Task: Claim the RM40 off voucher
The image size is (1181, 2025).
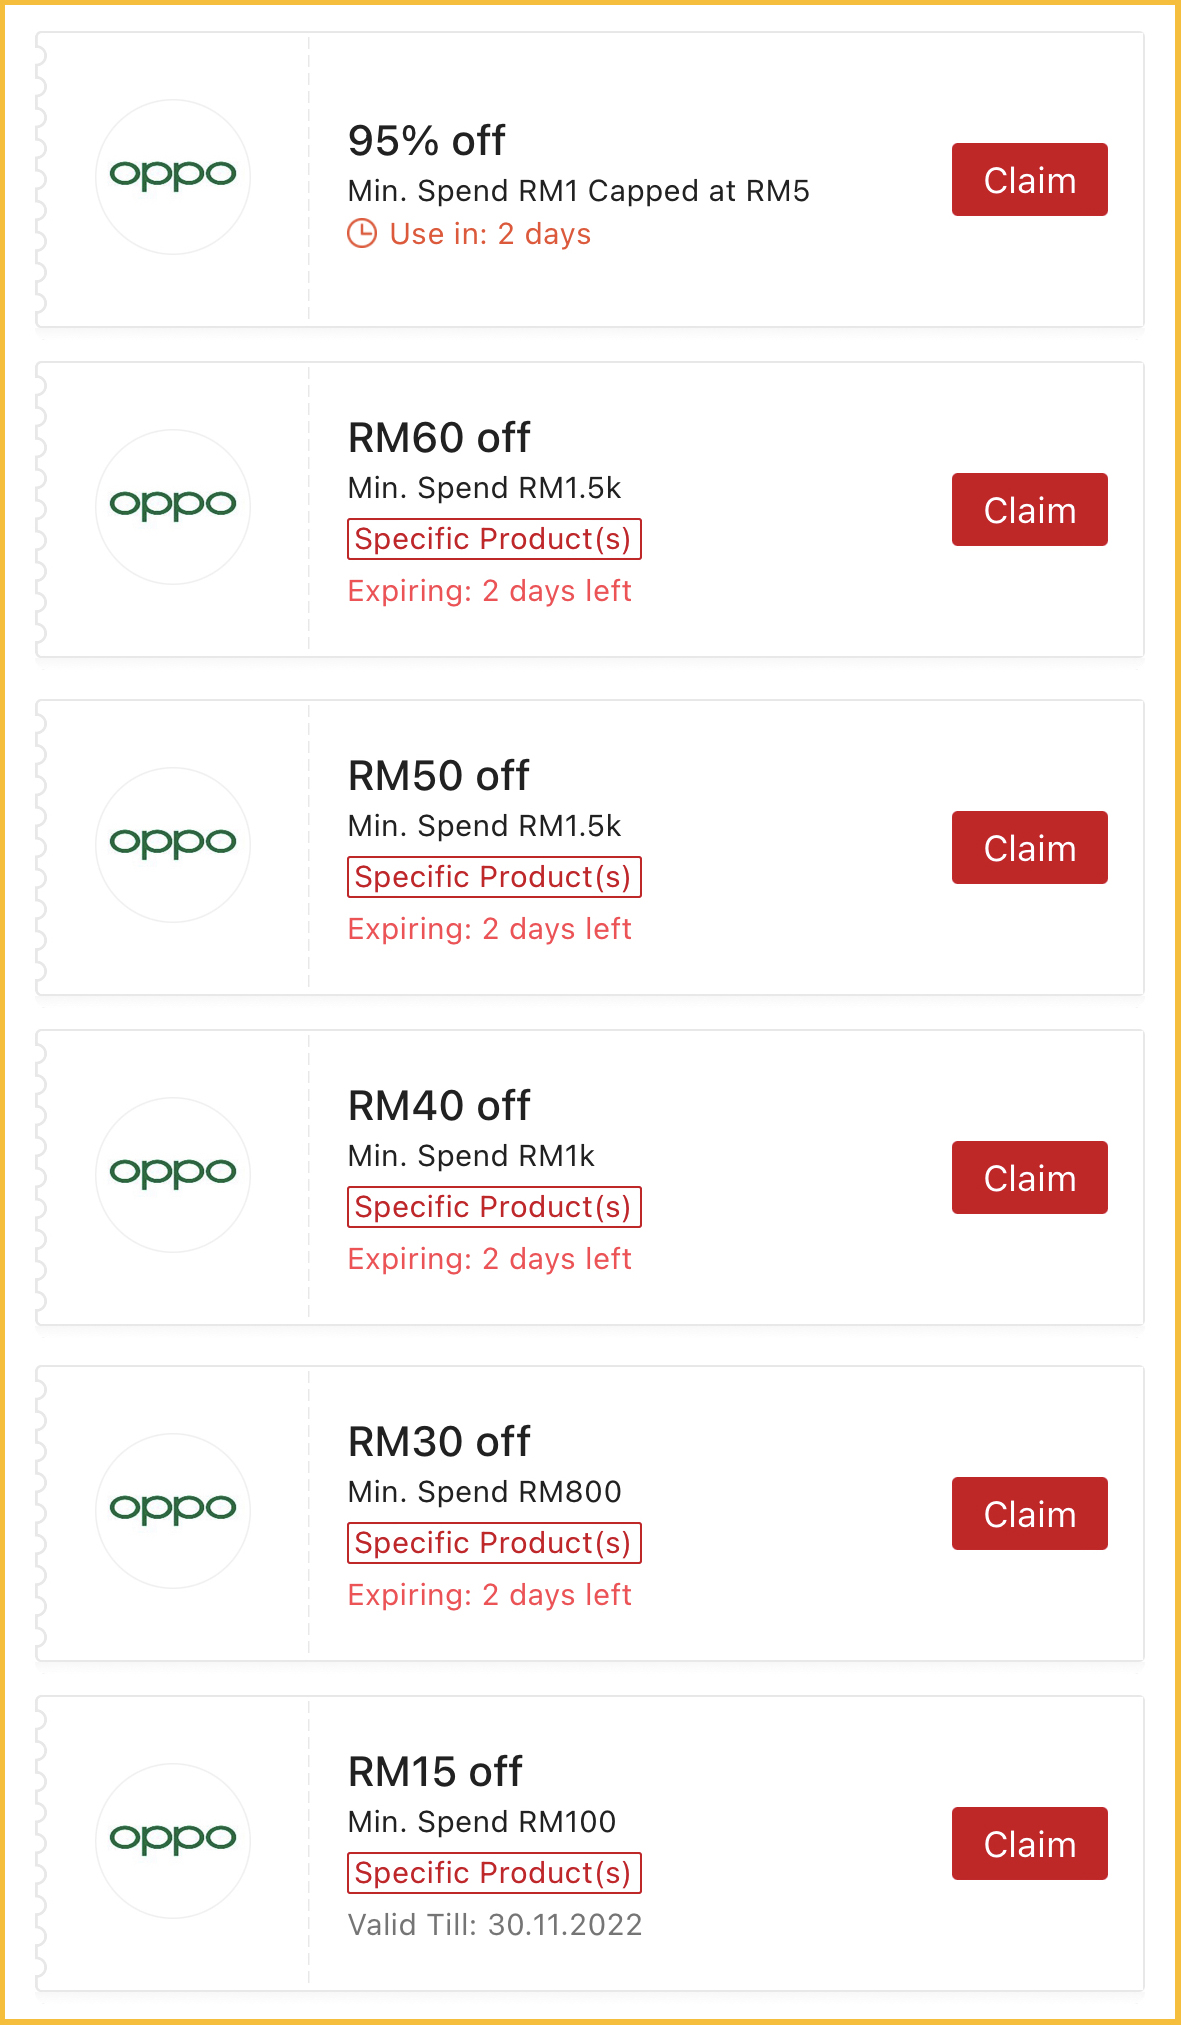Action: (x=1029, y=1178)
